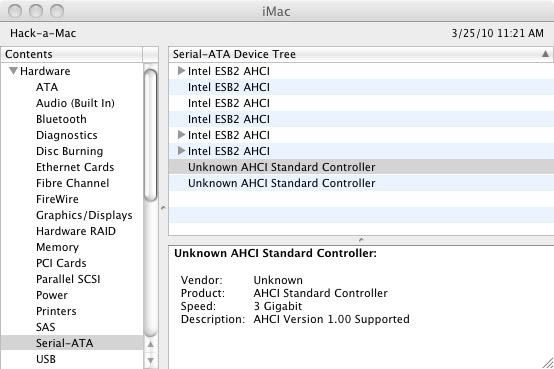The image size is (554, 369).
Task: Click the sidebar scroll down arrow
Action: (151, 361)
